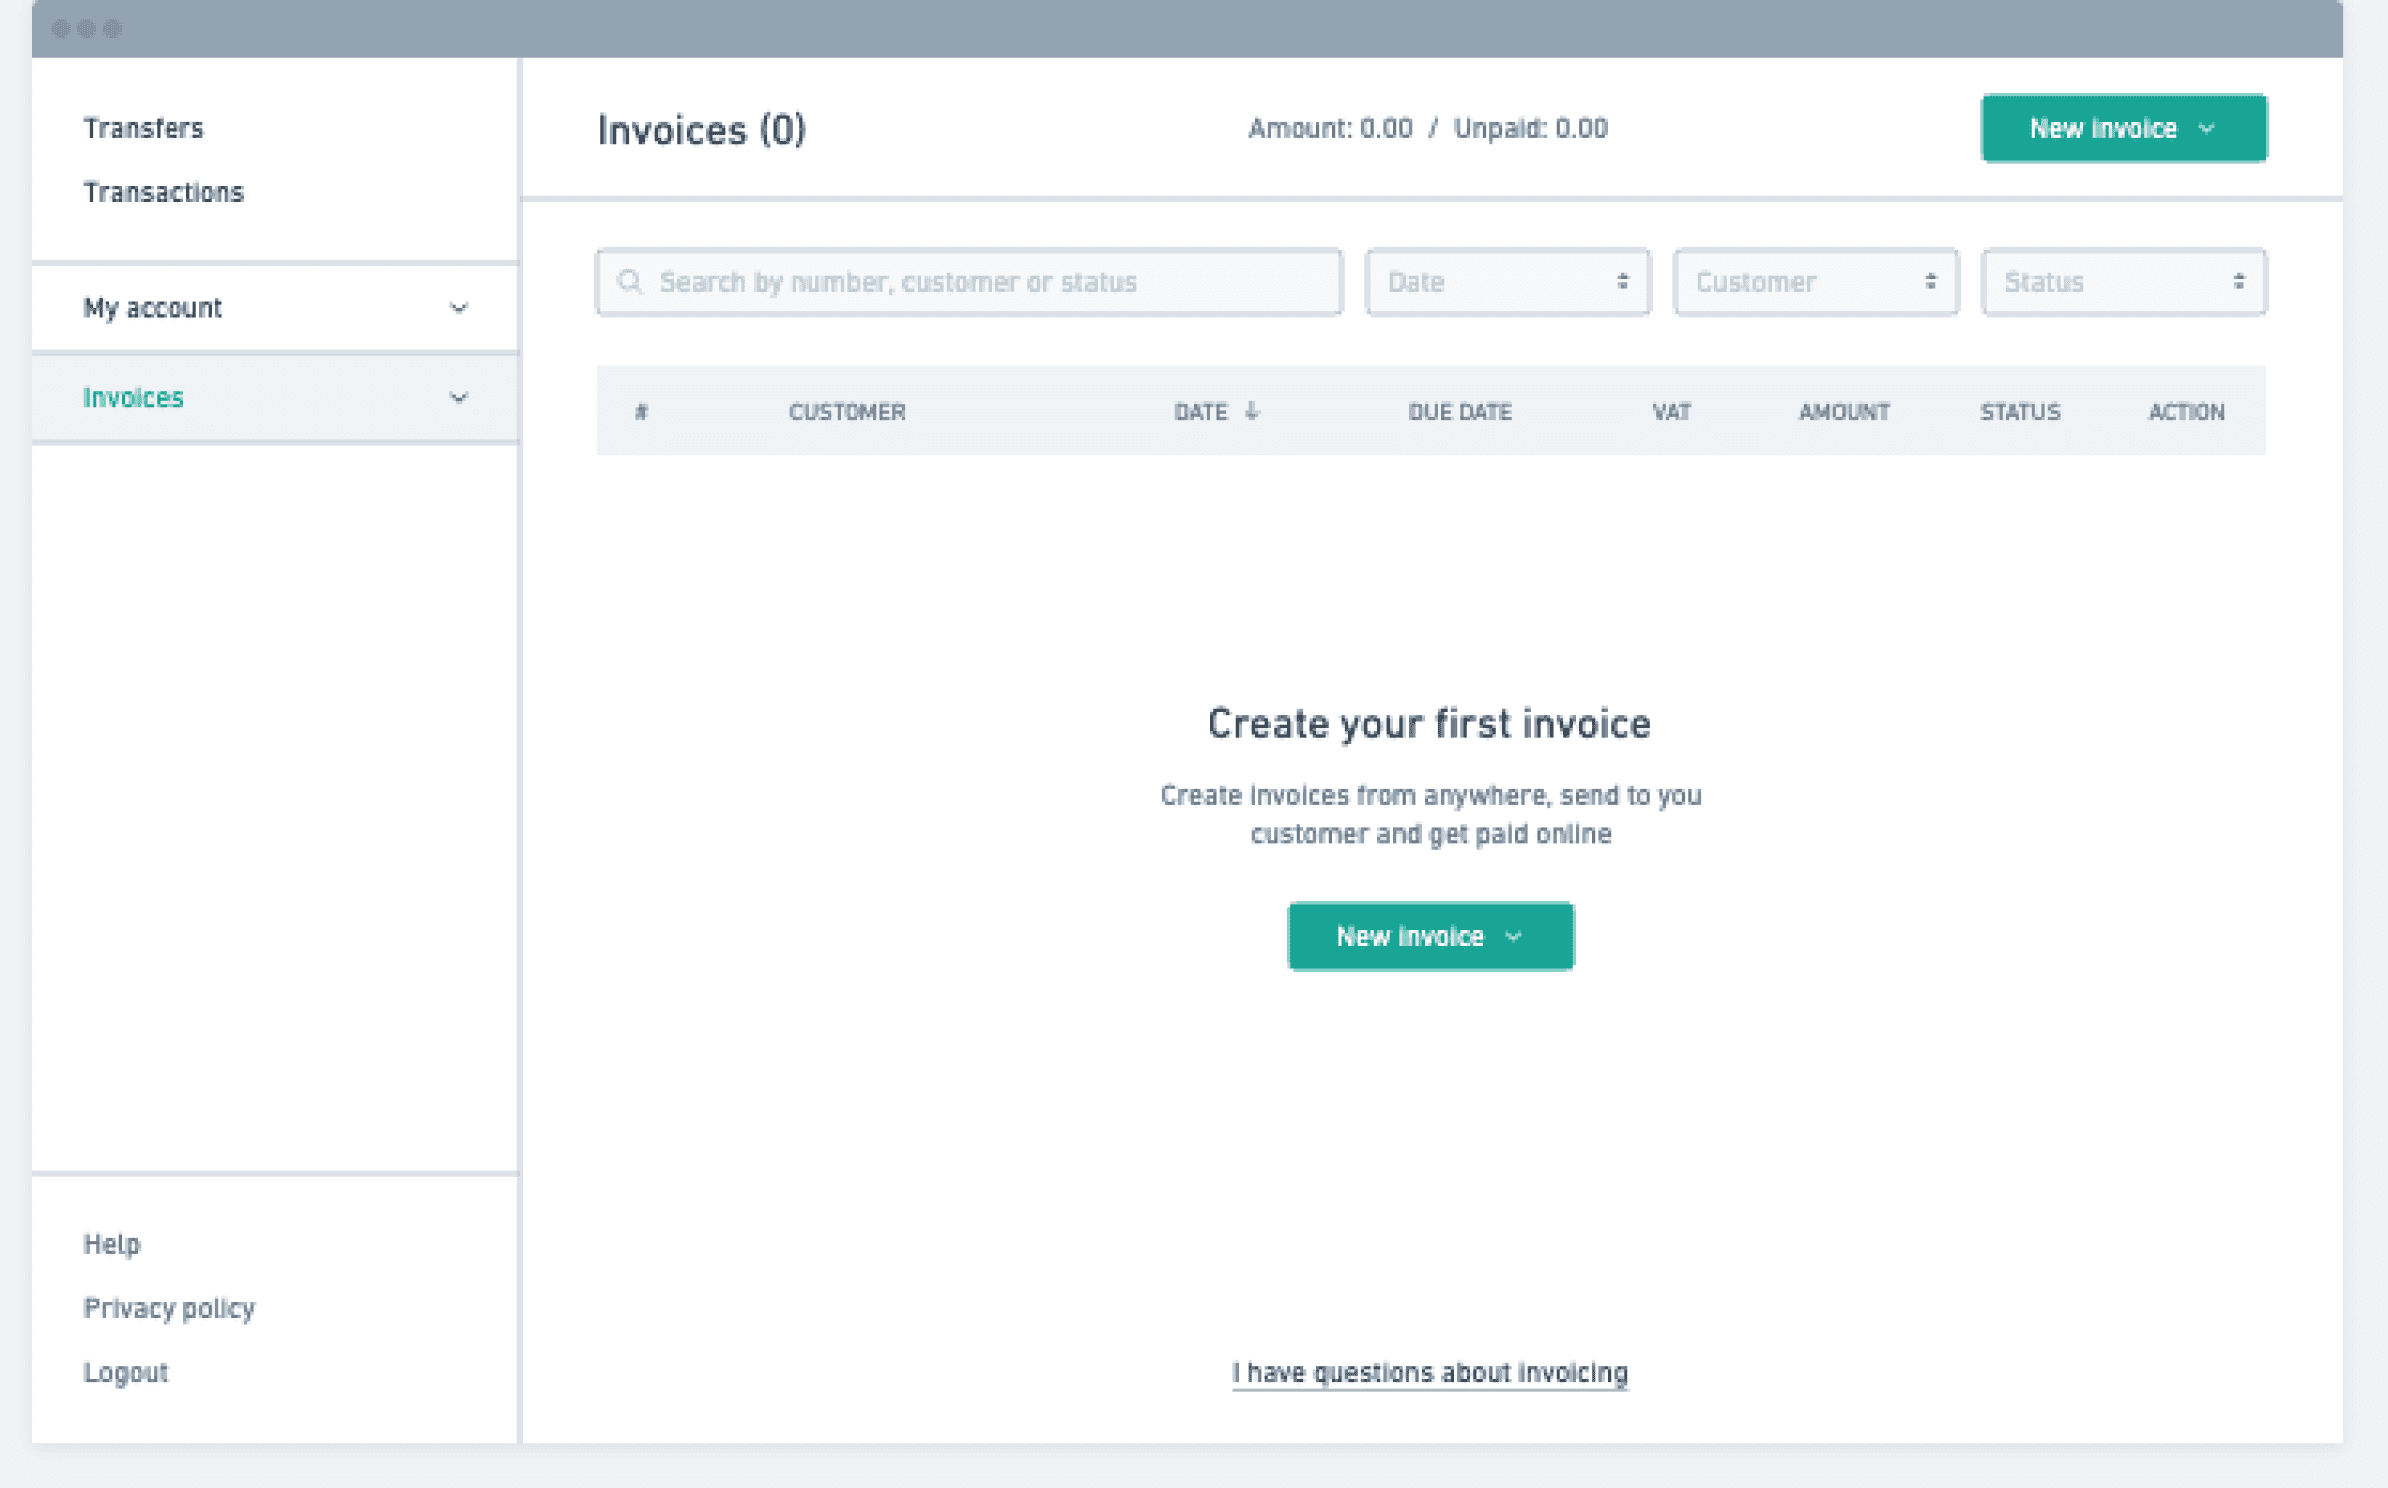Open the Help link
Screen dimensions: 2388x1488
pos(111,1244)
